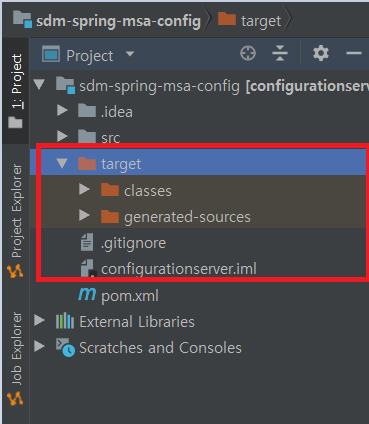The height and width of the screenshot is (424, 369).
Task: Click the folder icon on 1: Project tab
Action: [x=15, y=122]
